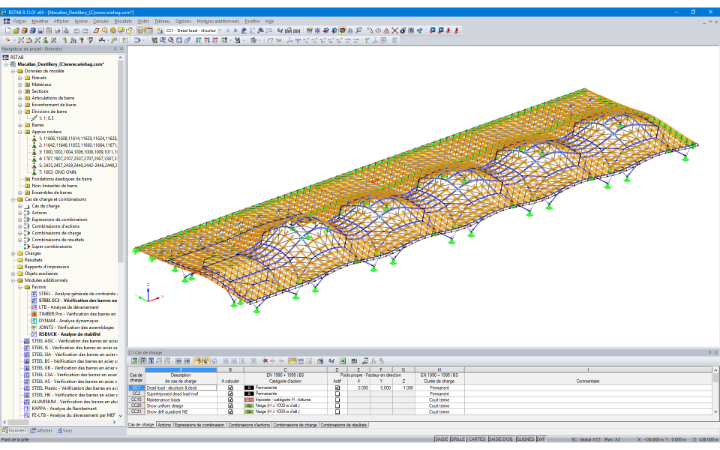Click the RSTAB application icon in menu bar
The height and width of the screenshot is (450, 720).
click(x=6, y=21)
